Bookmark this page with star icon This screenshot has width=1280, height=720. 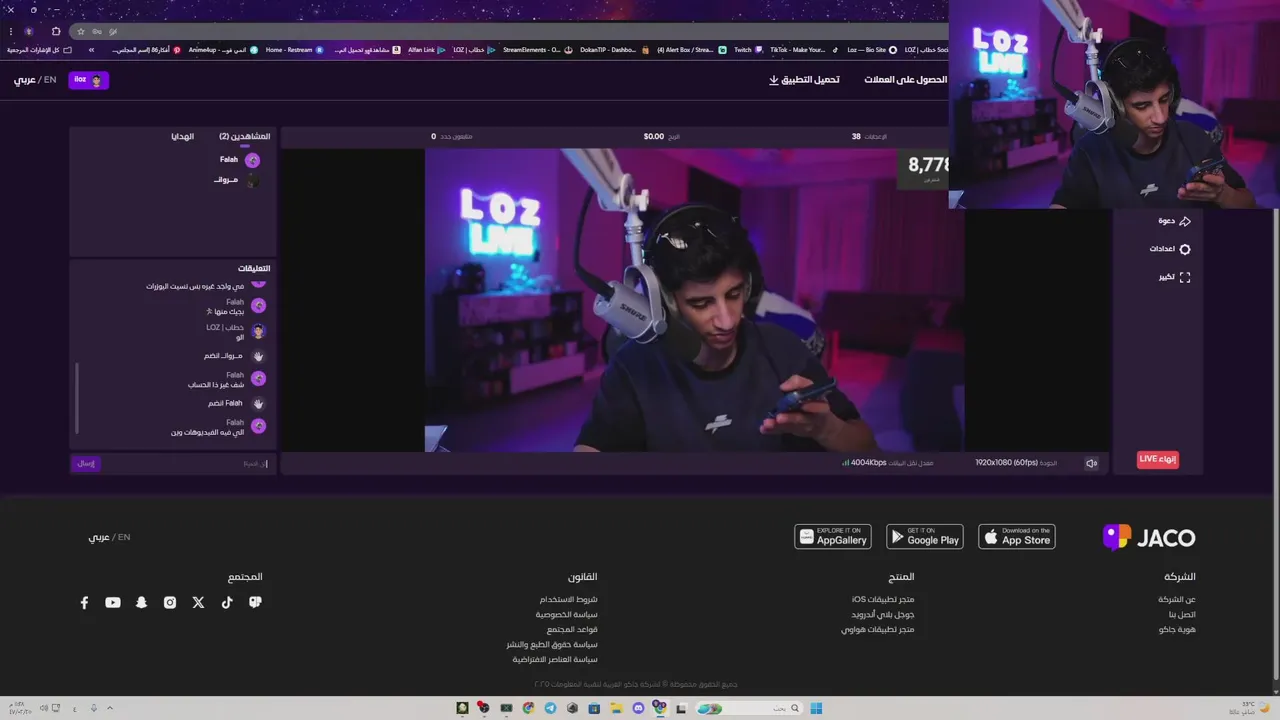tap(81, 31)
